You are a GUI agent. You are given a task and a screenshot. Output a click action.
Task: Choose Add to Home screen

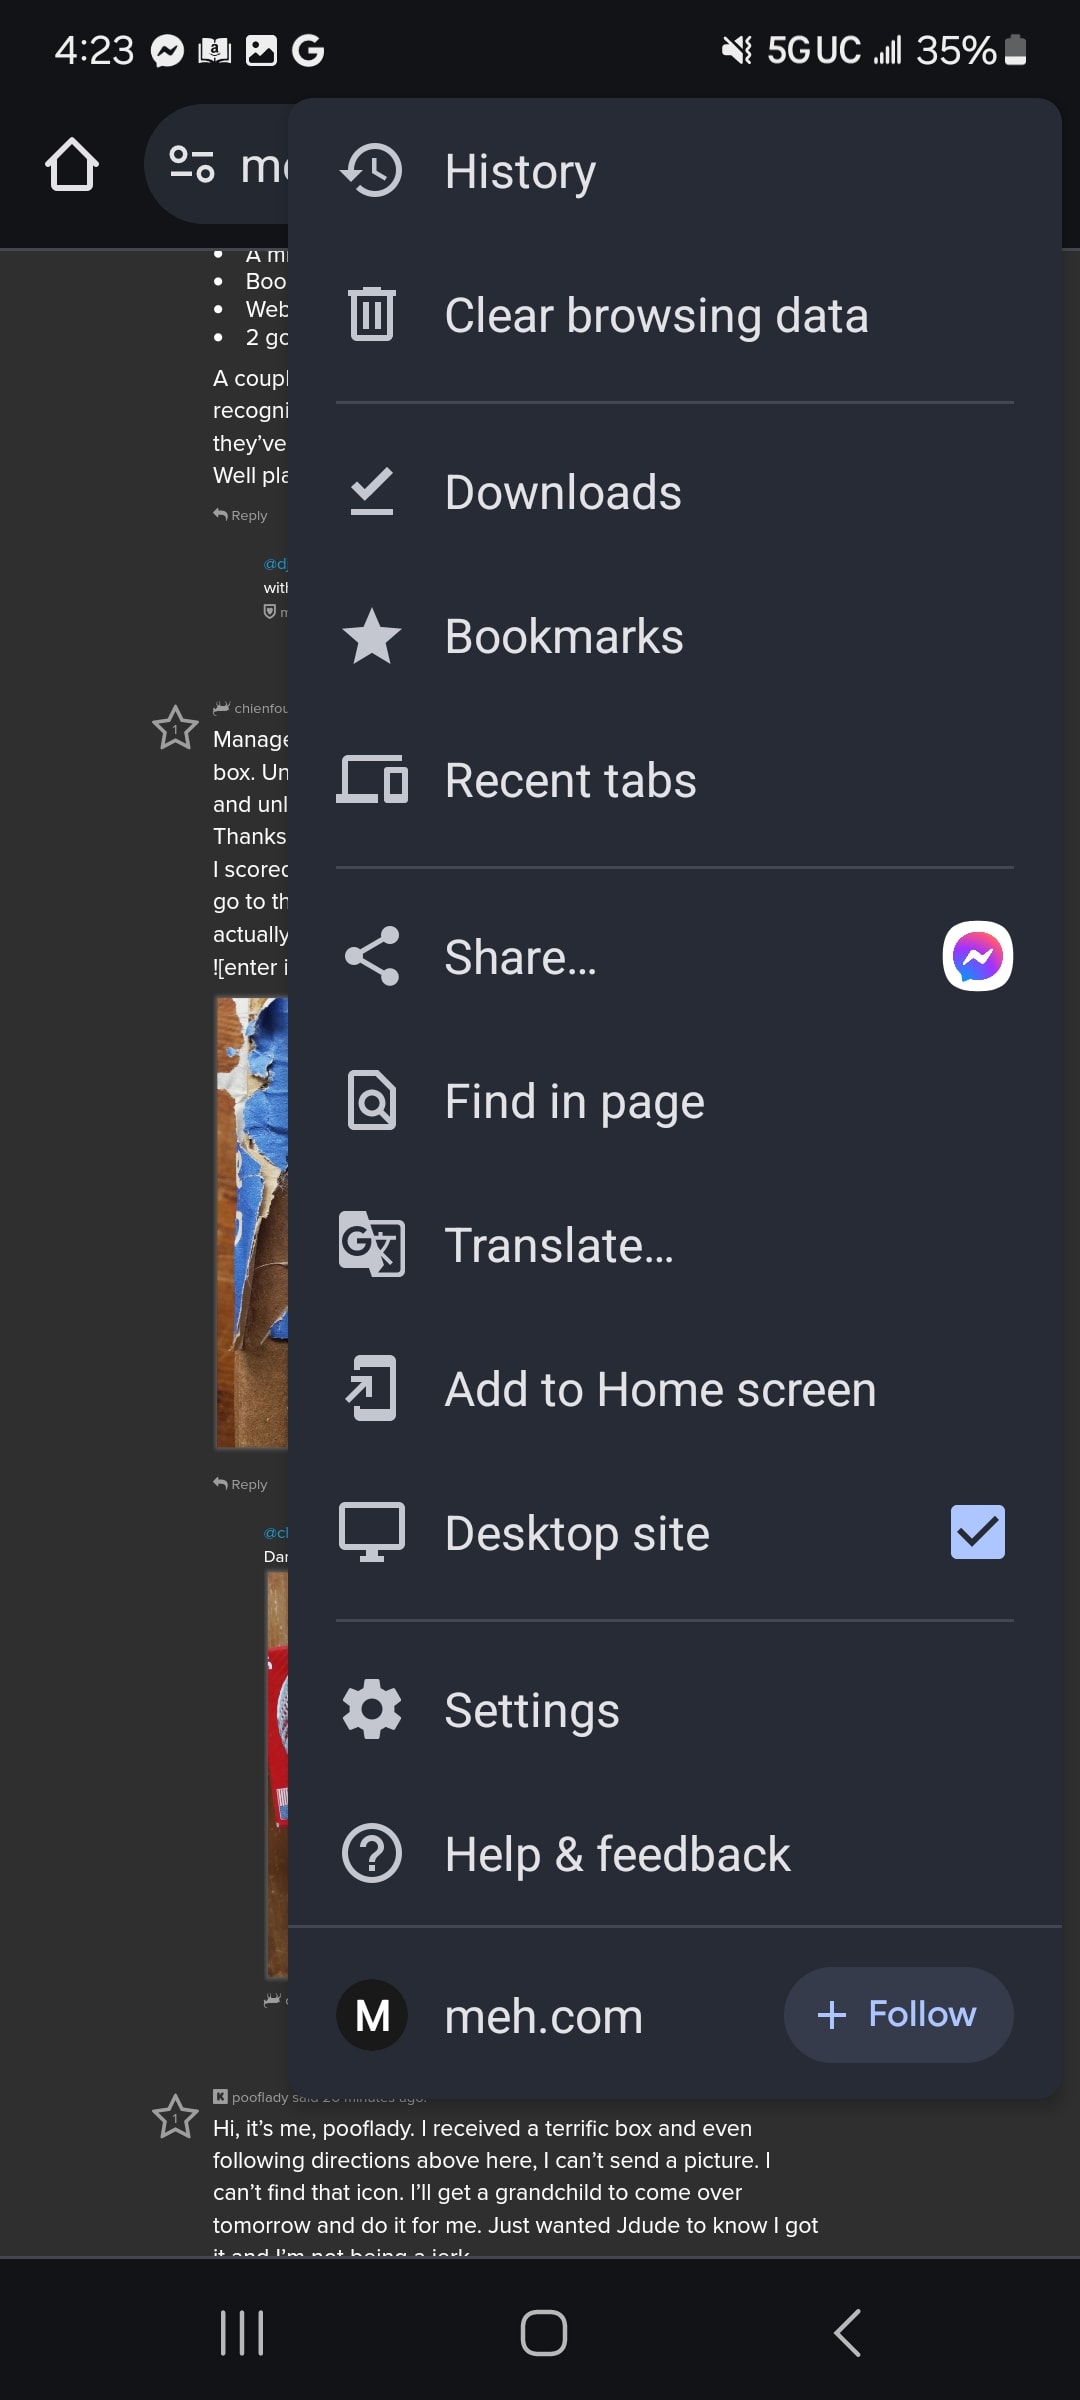tap(660, 1390)
